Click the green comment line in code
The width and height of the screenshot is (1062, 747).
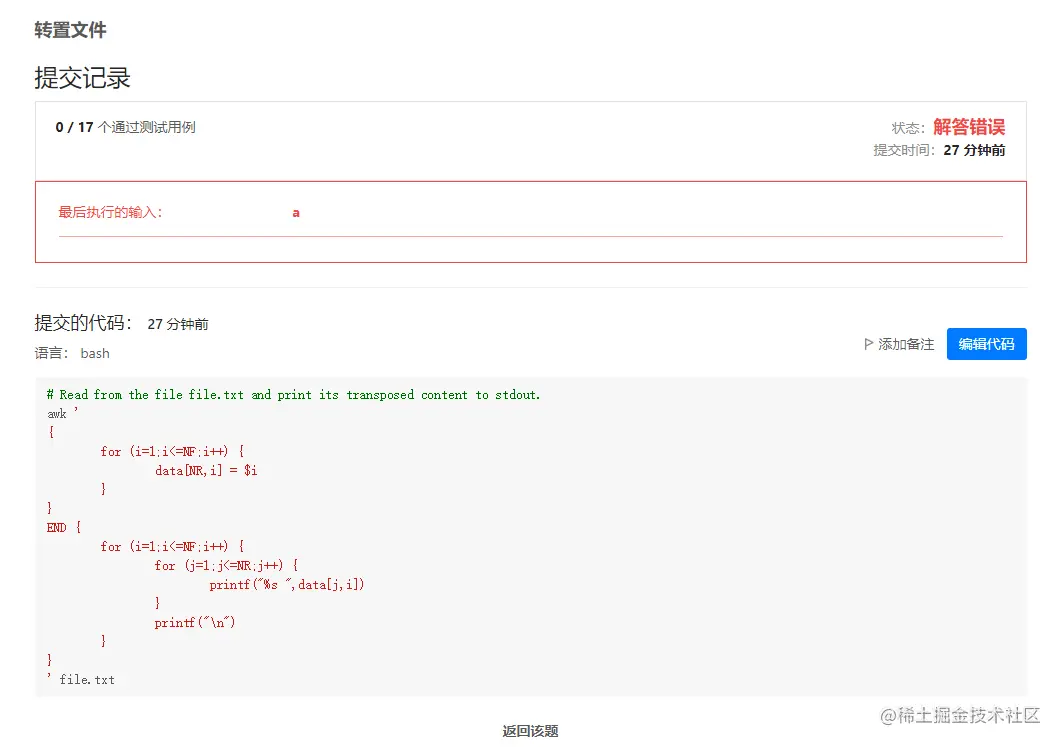click(x=293, y=395)
